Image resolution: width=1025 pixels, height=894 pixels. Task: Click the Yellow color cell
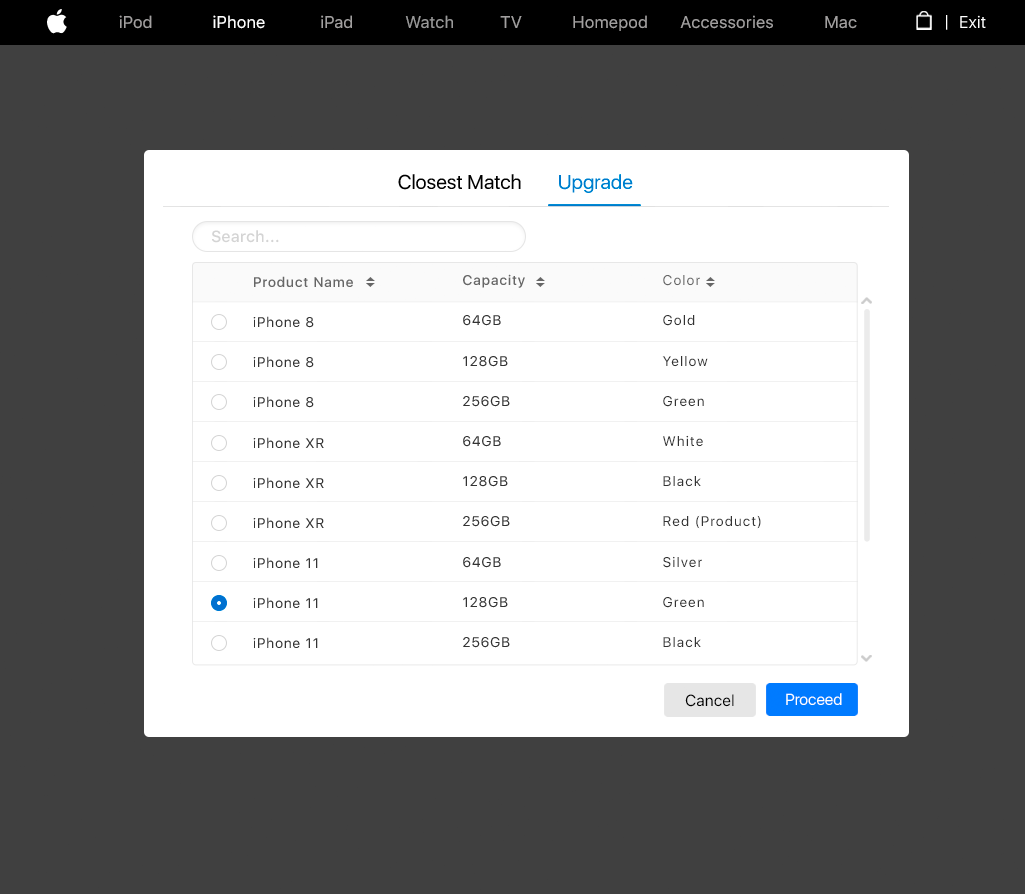coord(684,361)
